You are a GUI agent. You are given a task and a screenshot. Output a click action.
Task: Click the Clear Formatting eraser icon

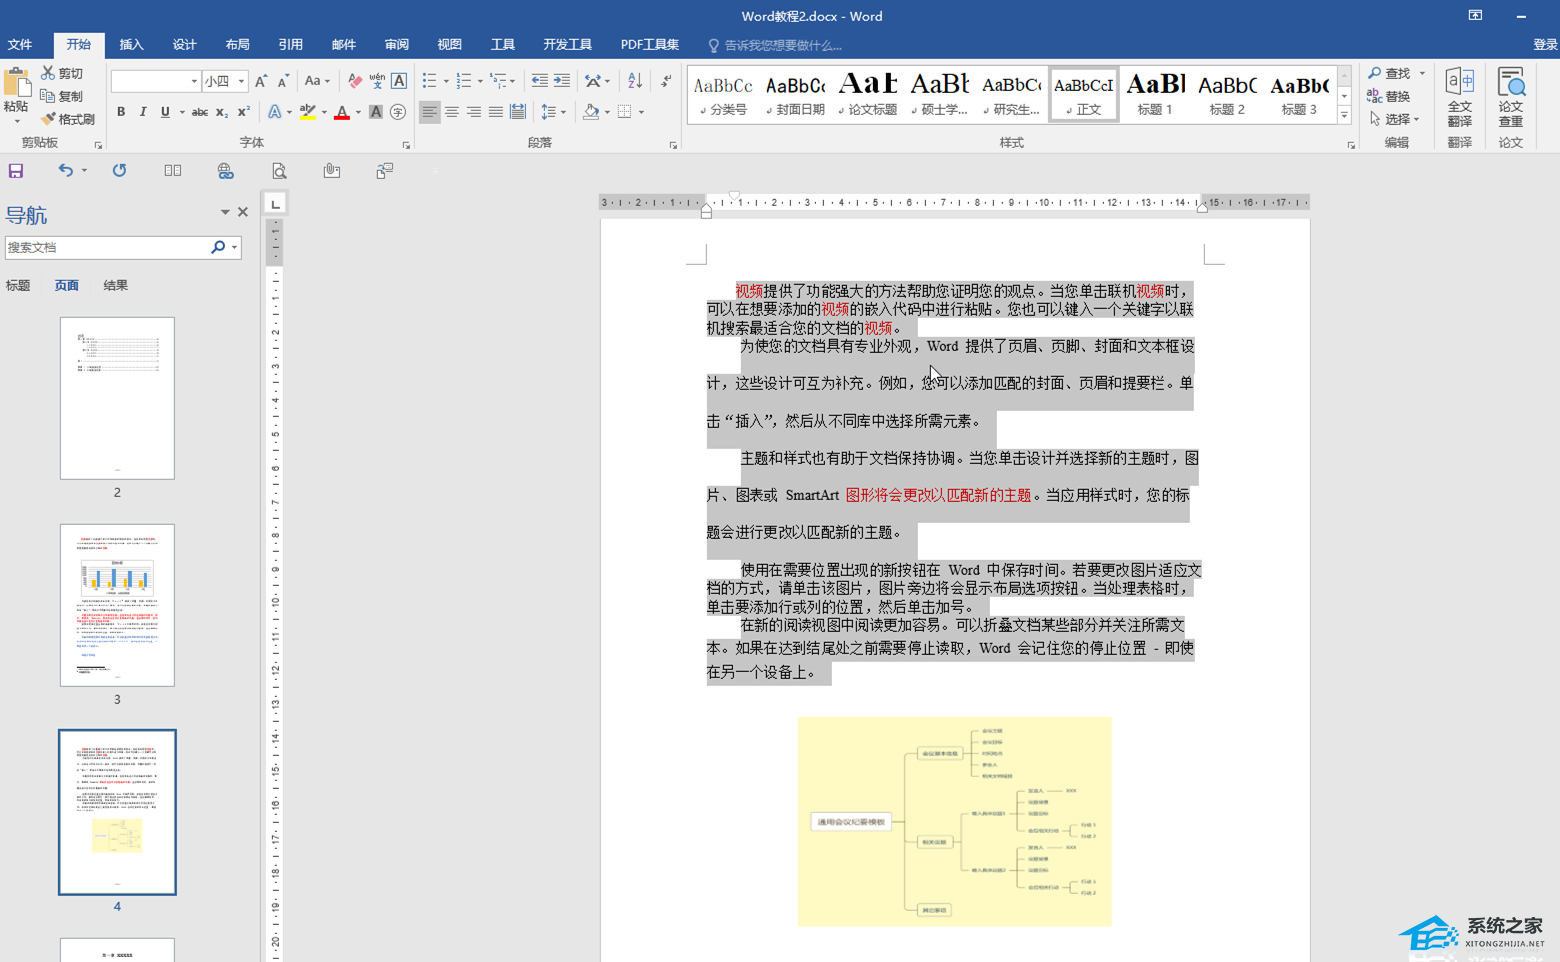pos(354,81)
